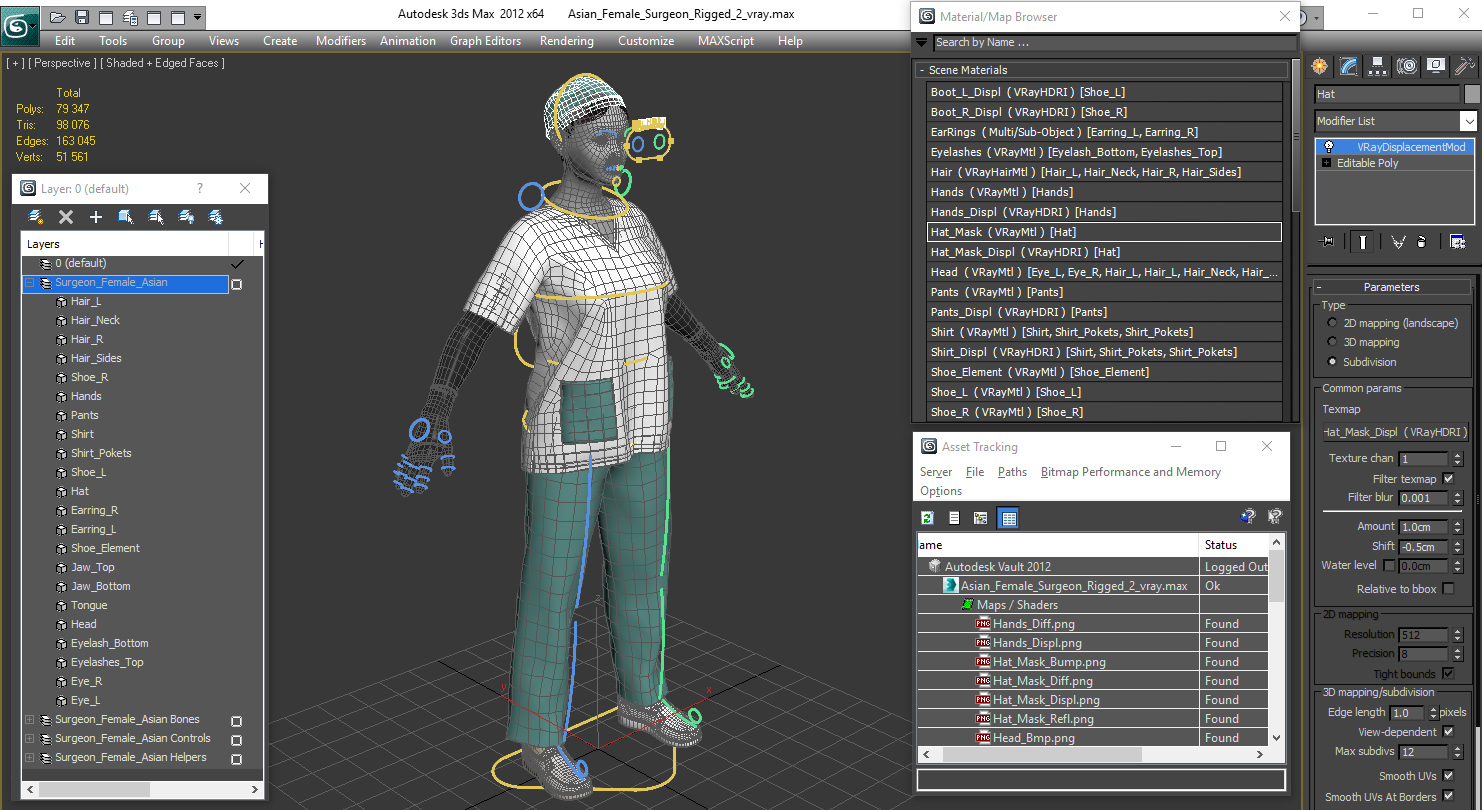Click the Delete Layer X icon
This screenshot has width=1482, height=810.
(x=66, y=216)
